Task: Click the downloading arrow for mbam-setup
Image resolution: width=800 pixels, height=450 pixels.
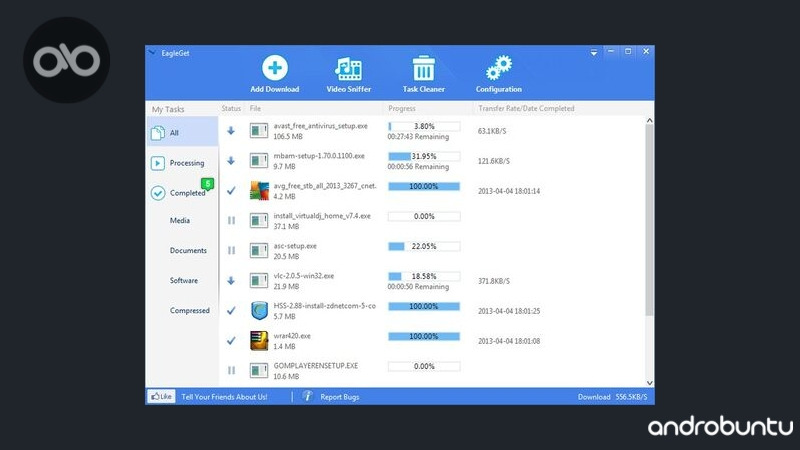Action: [231, 161]
